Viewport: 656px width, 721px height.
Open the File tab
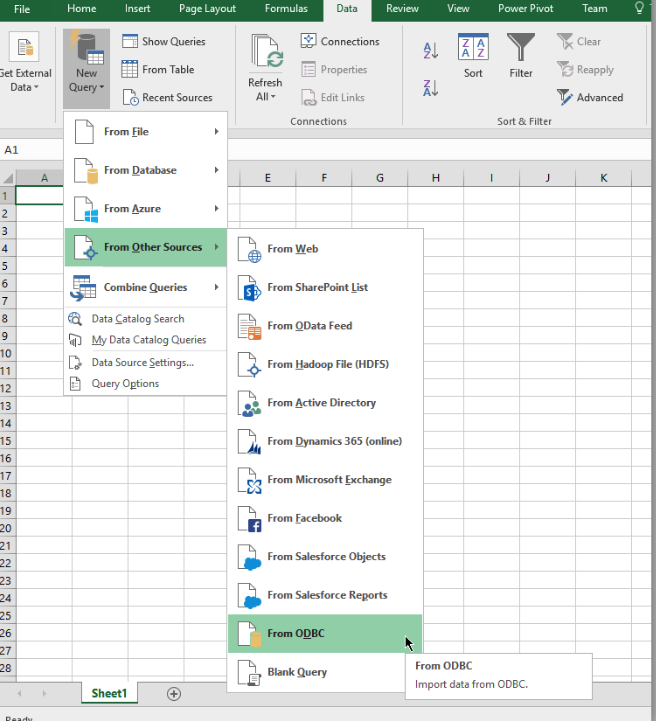tap(22, 9)
